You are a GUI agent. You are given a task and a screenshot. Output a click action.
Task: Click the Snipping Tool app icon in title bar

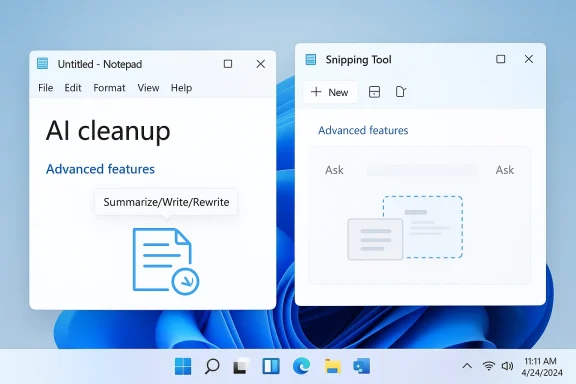pos(311,59)
